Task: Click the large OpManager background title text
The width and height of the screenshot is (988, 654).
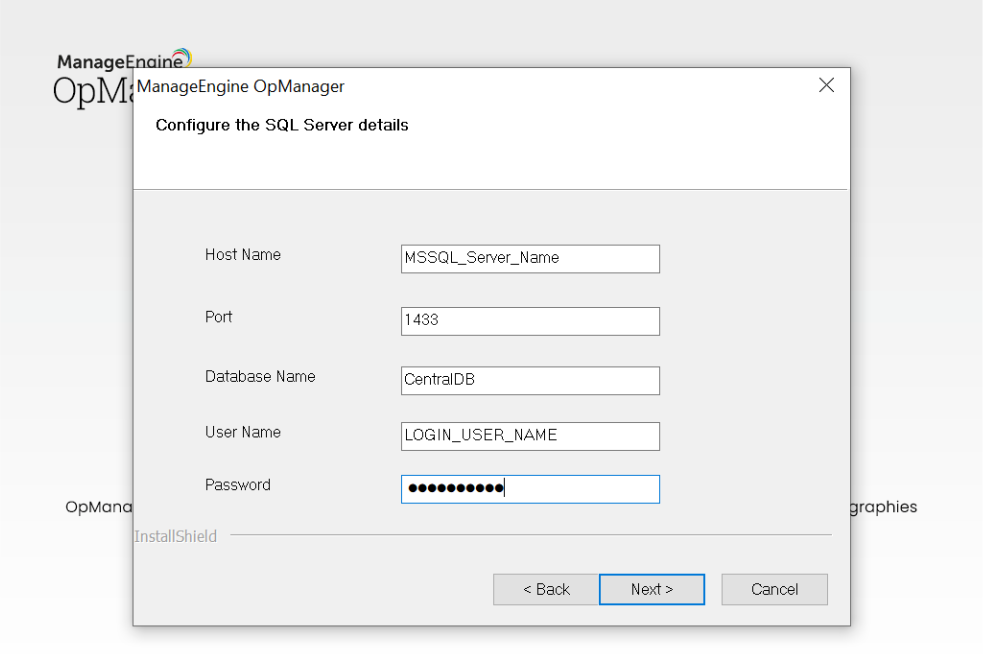Action: (92, 92)
